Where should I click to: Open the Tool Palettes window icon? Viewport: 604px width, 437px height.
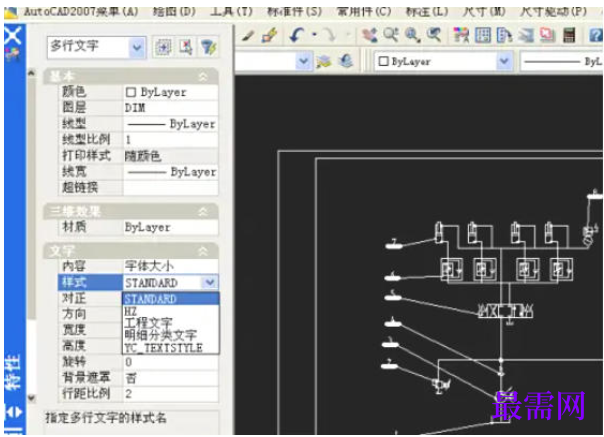click(x=504, y=35)
